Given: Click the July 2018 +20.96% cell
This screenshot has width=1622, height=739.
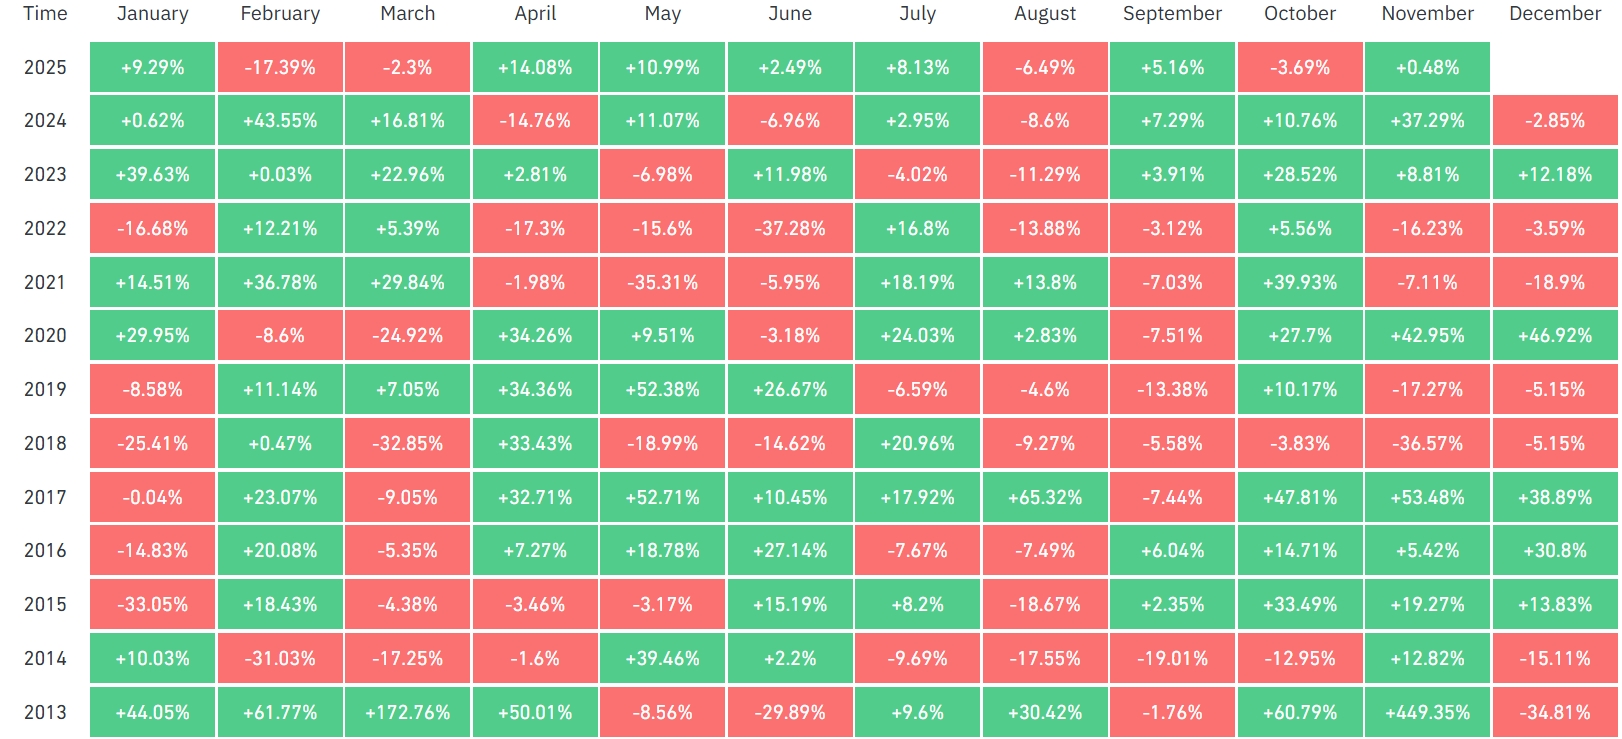Looking at the screenshot, I should (917, 444).
